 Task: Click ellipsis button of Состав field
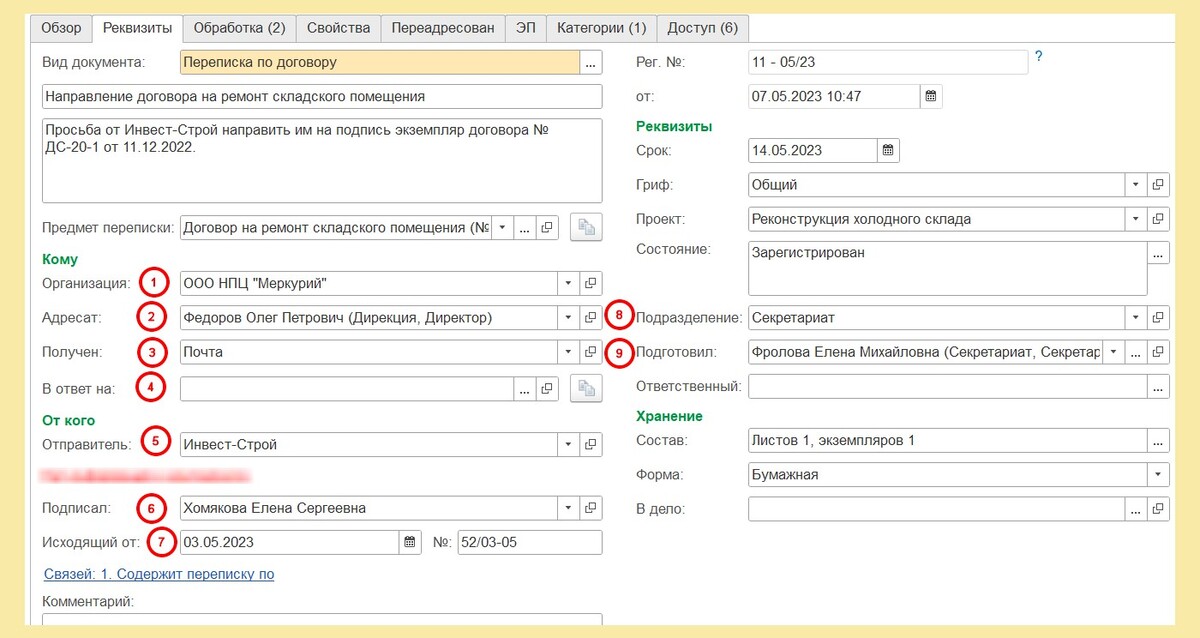point(1158,440)
